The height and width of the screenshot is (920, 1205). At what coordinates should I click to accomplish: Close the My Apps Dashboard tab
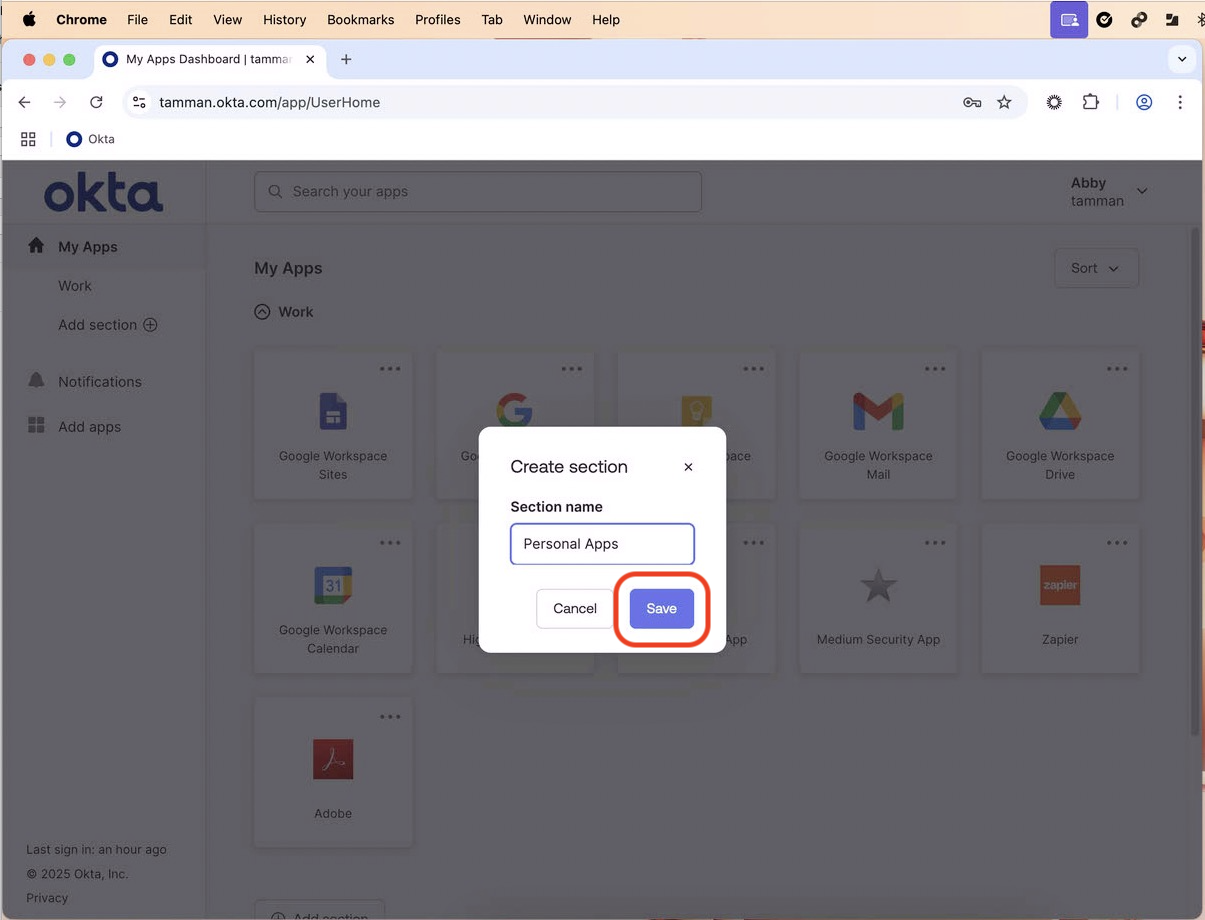coord(310,59)
